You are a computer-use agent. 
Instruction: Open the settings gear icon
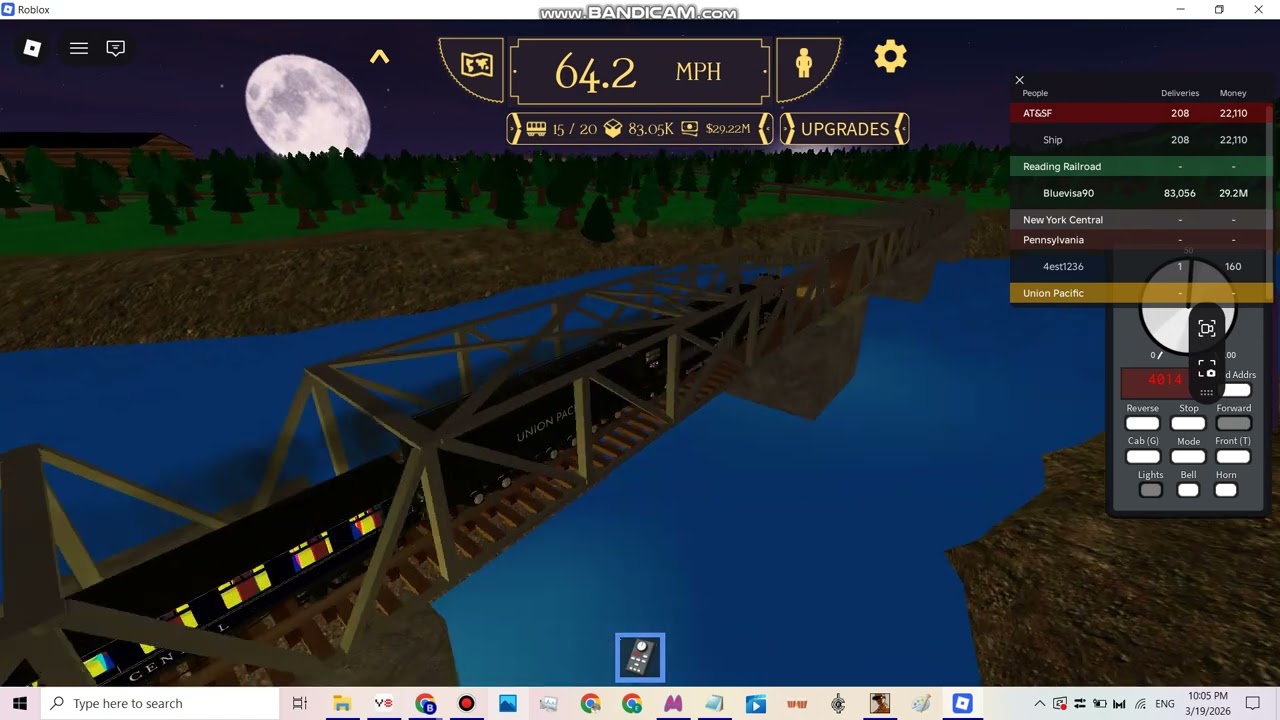point(890,57)
